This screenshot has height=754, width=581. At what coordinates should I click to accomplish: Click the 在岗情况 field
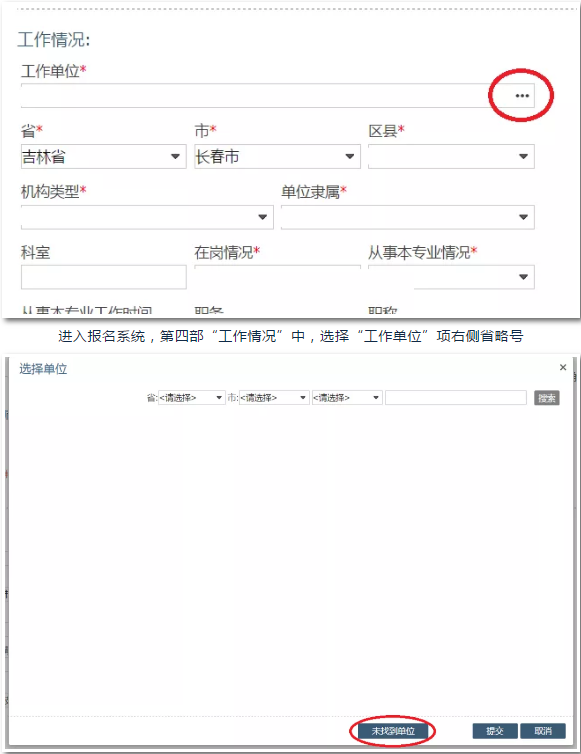tap(278, 277)
